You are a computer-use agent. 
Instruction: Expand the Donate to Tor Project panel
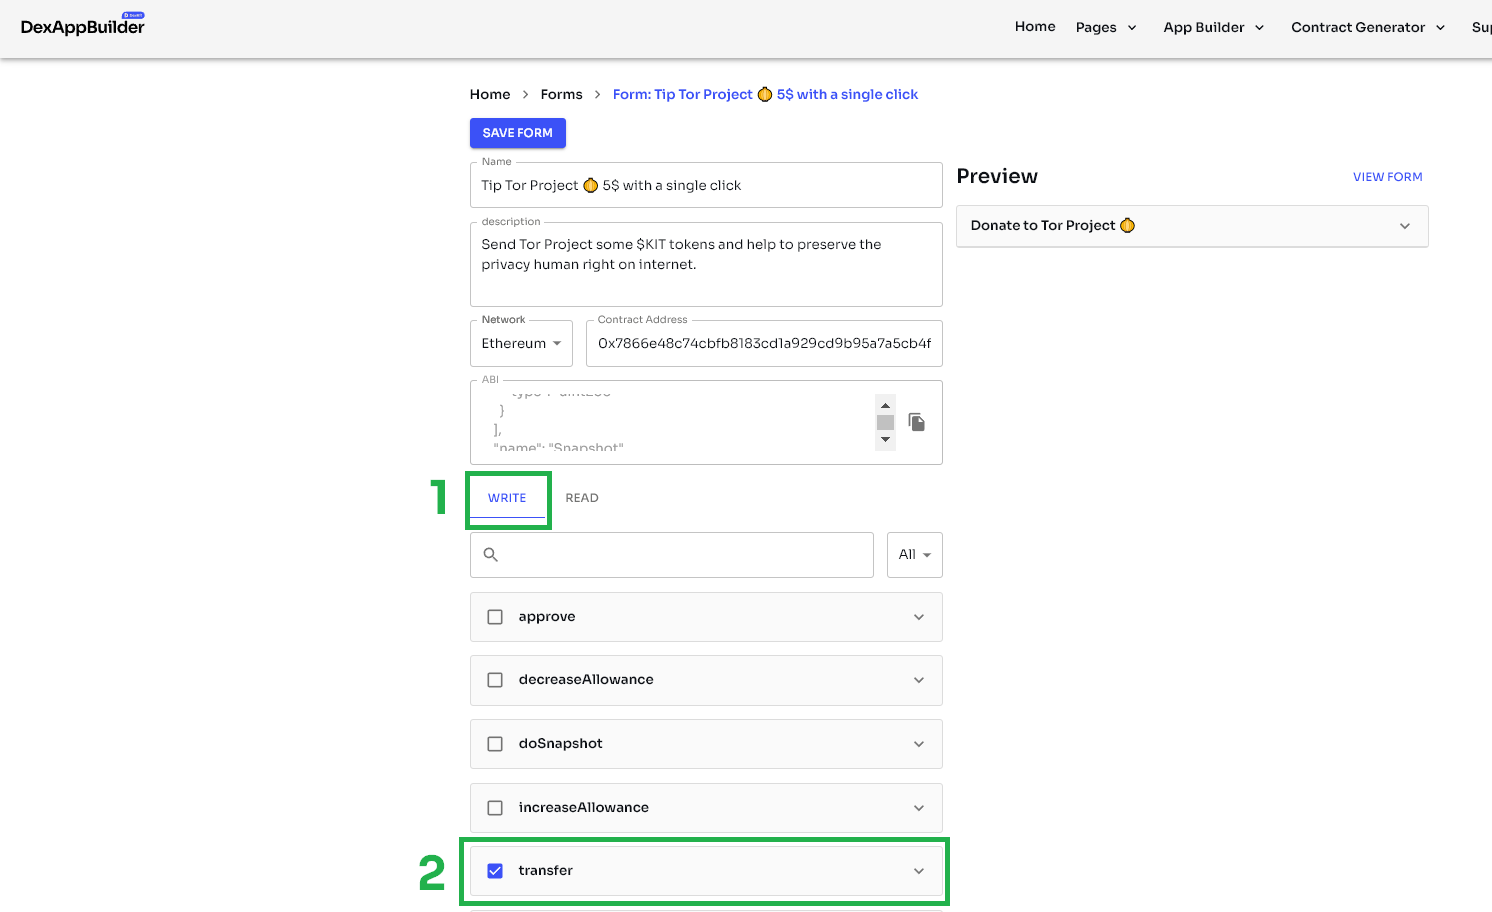coord(1192,226)
